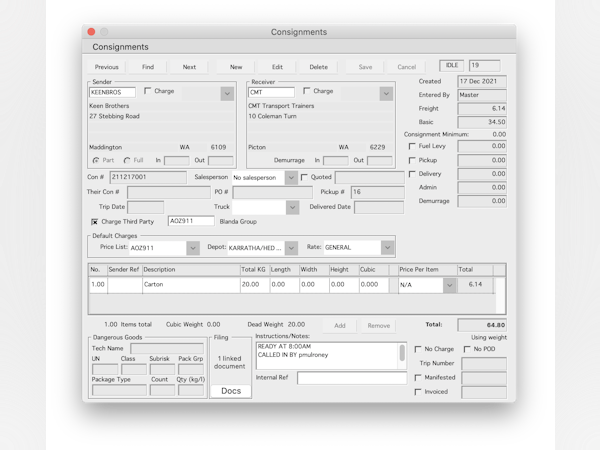The image size is (600, 450).
Task: Open the Truck dropdown
Action: tap(293, 207)
